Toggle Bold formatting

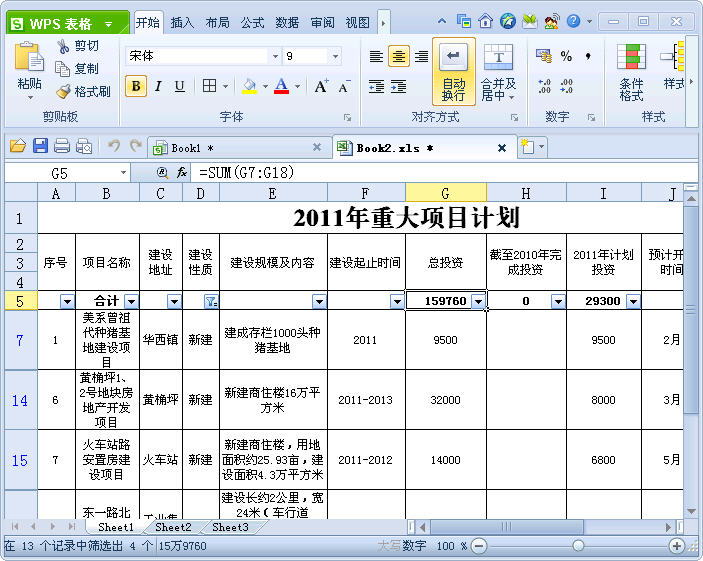tap(136, 87)
